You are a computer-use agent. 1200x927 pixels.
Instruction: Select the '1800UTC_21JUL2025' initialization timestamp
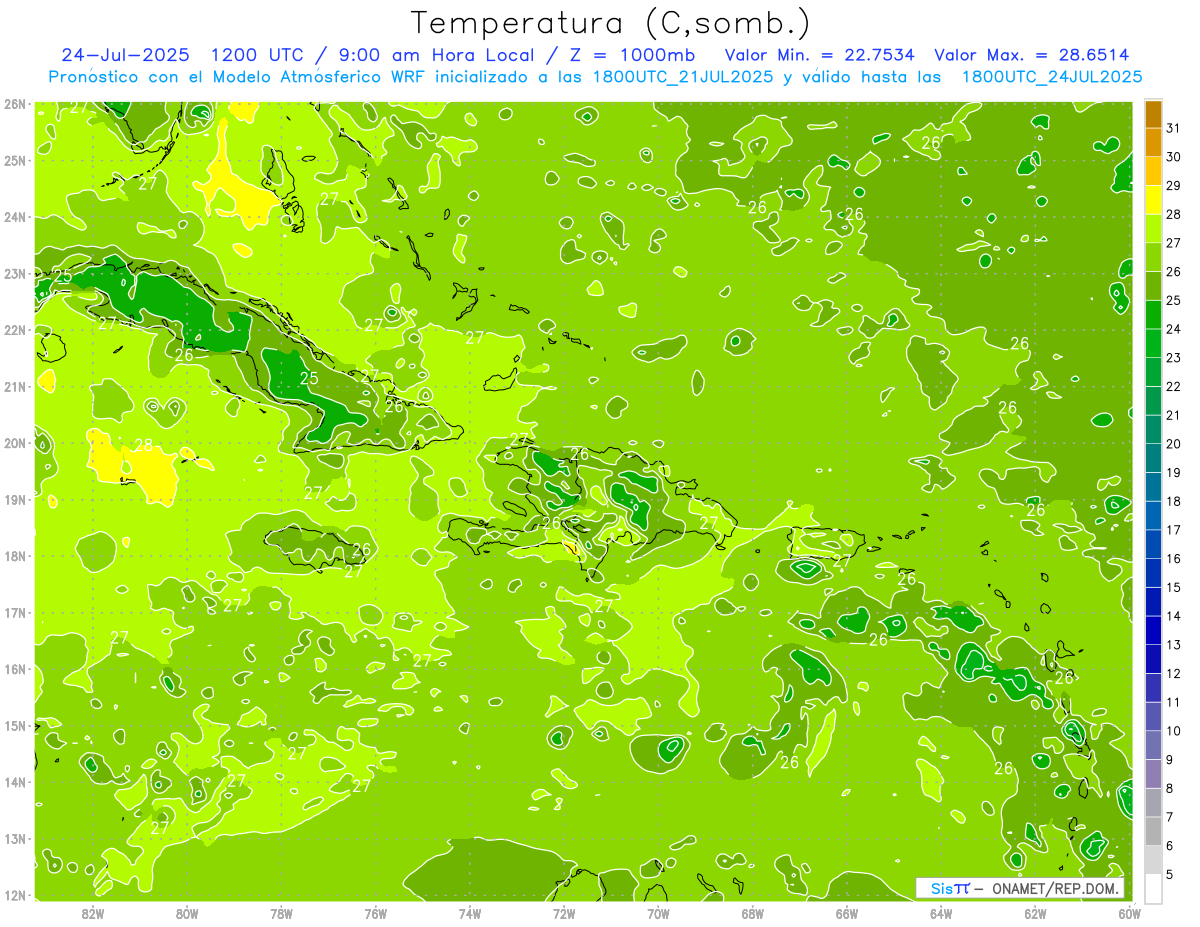click(683, 76)
